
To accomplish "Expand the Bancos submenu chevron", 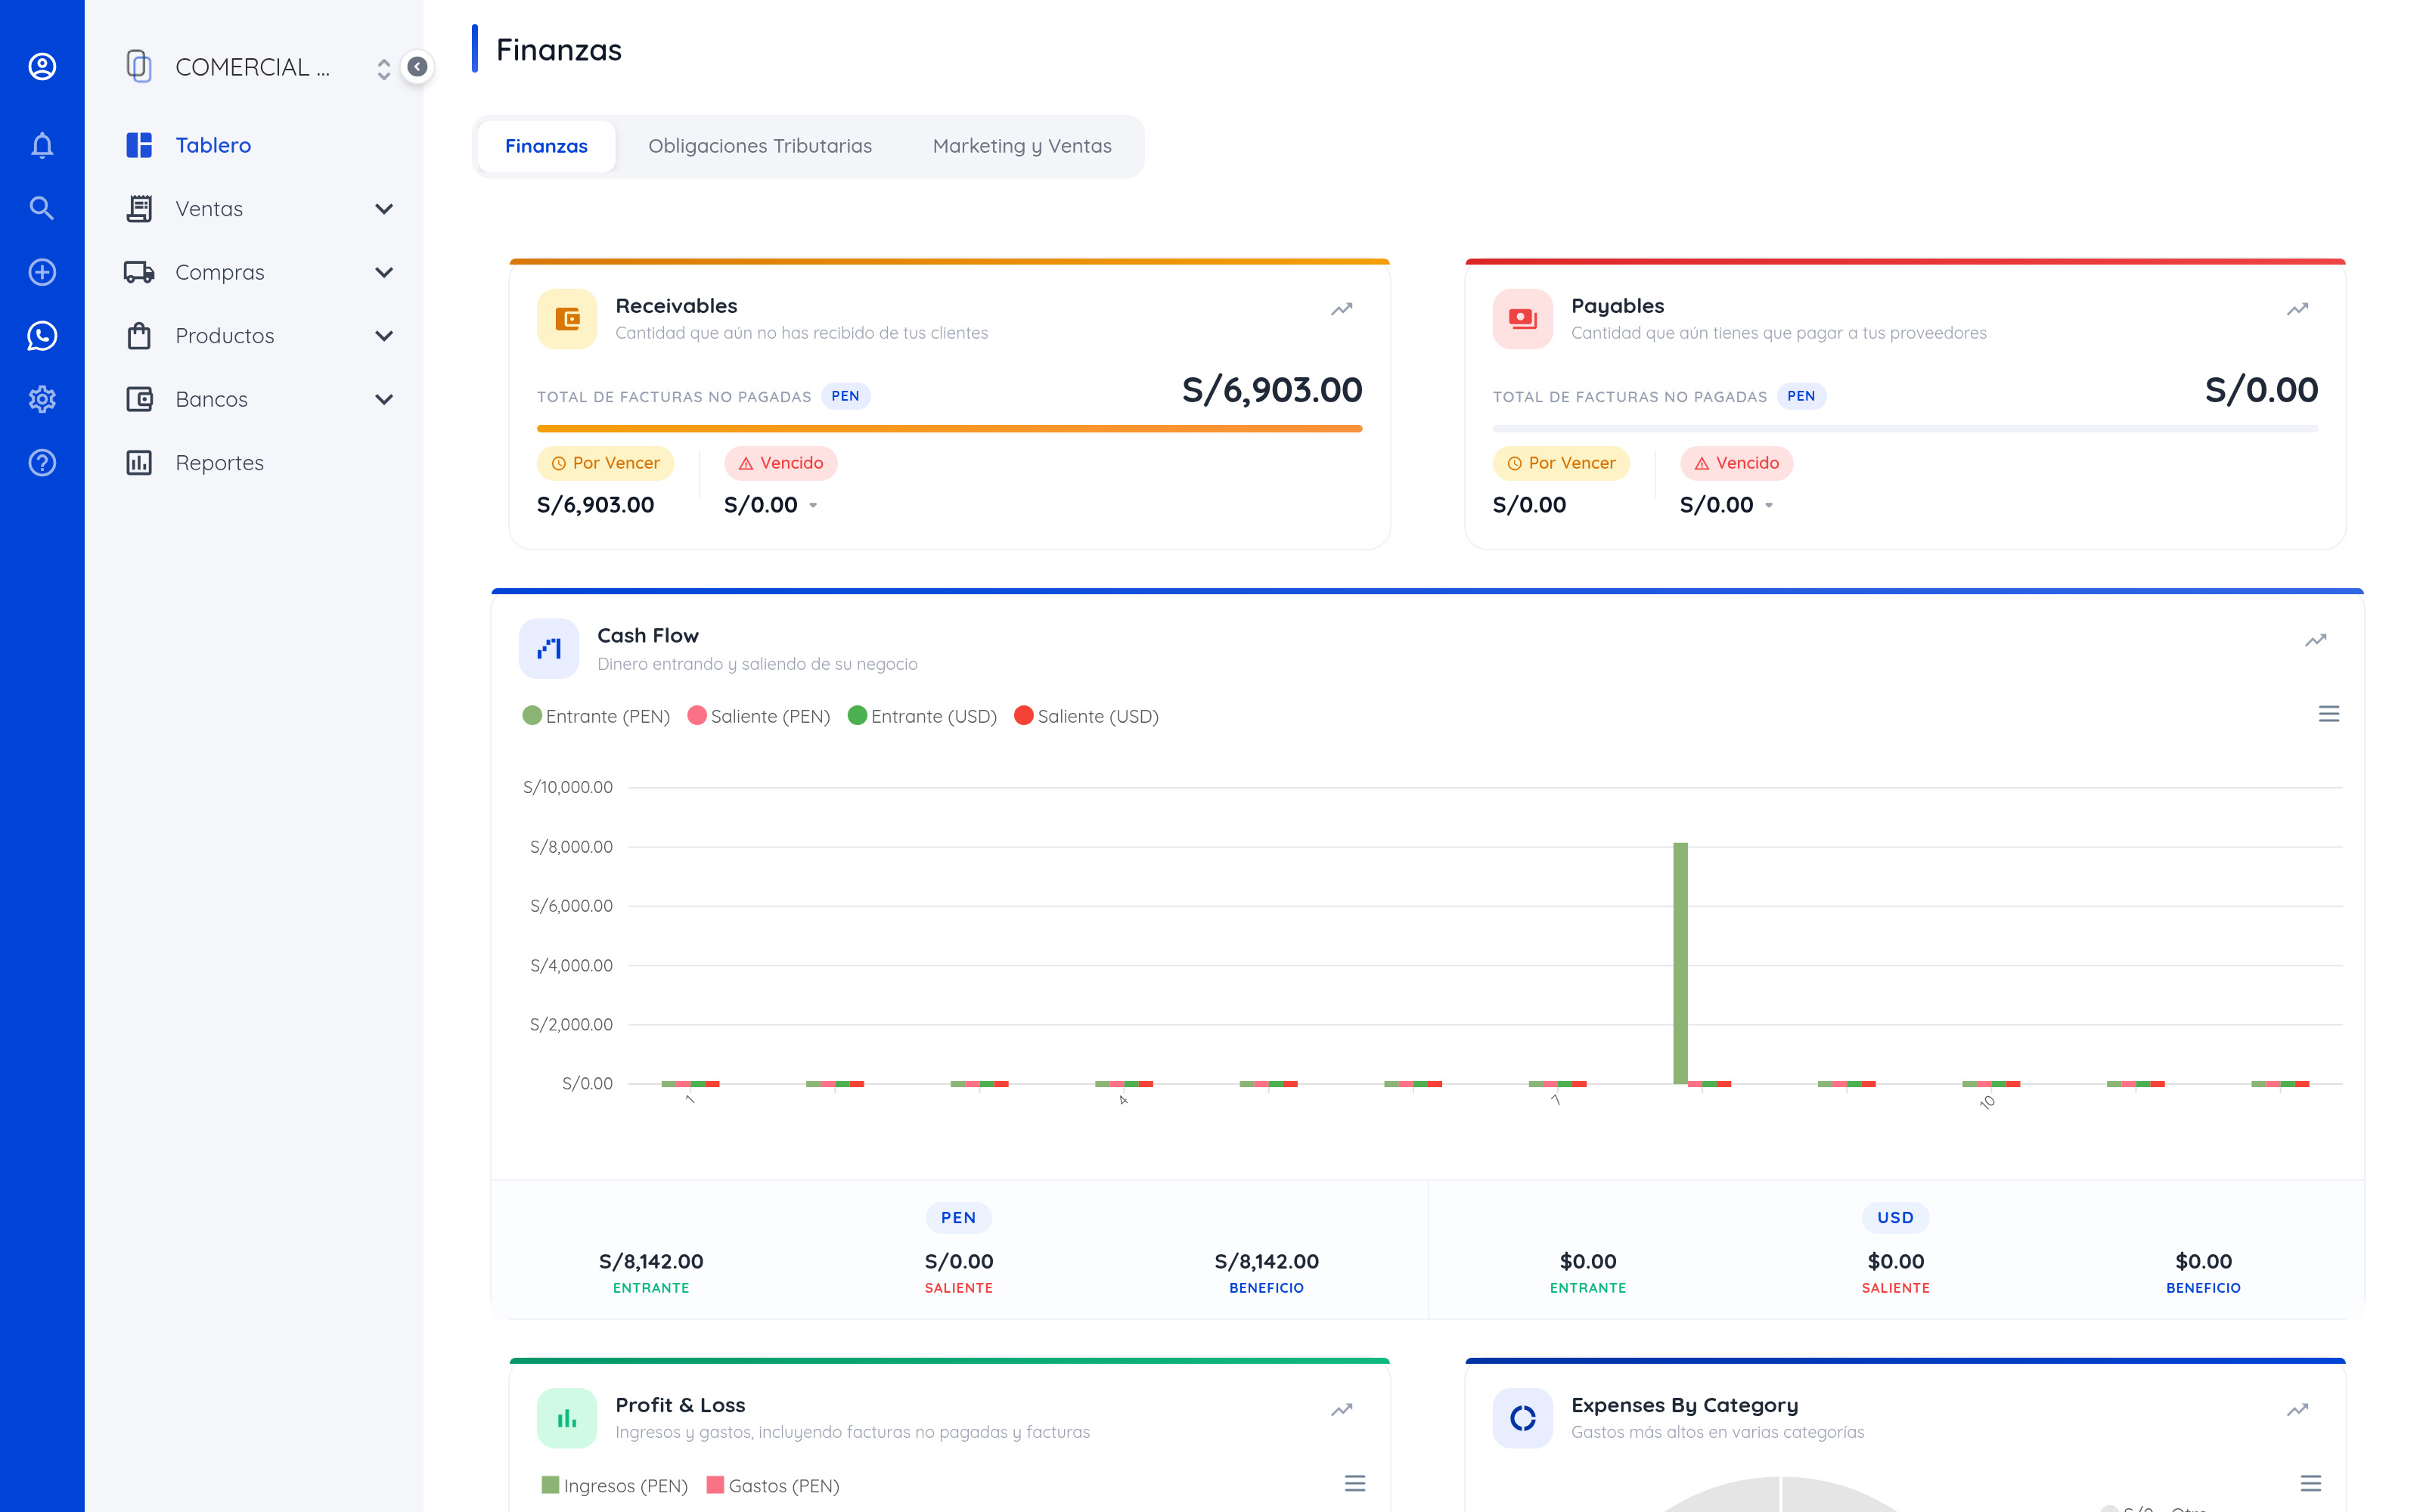I will (384, 399).
